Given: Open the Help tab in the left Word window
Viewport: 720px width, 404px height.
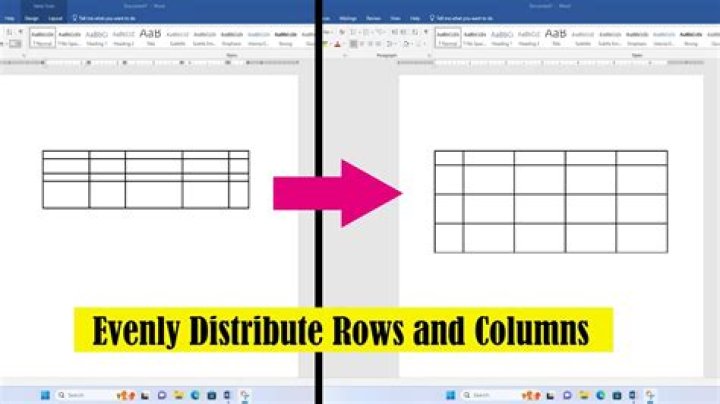Looking at the screenshot, I should point(10,18).
